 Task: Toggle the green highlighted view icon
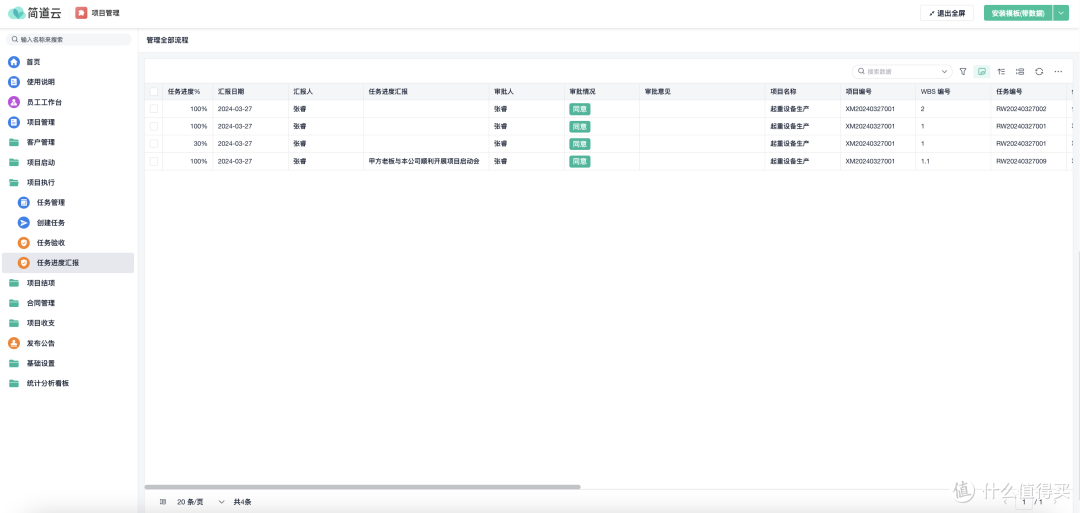[982, 72]
